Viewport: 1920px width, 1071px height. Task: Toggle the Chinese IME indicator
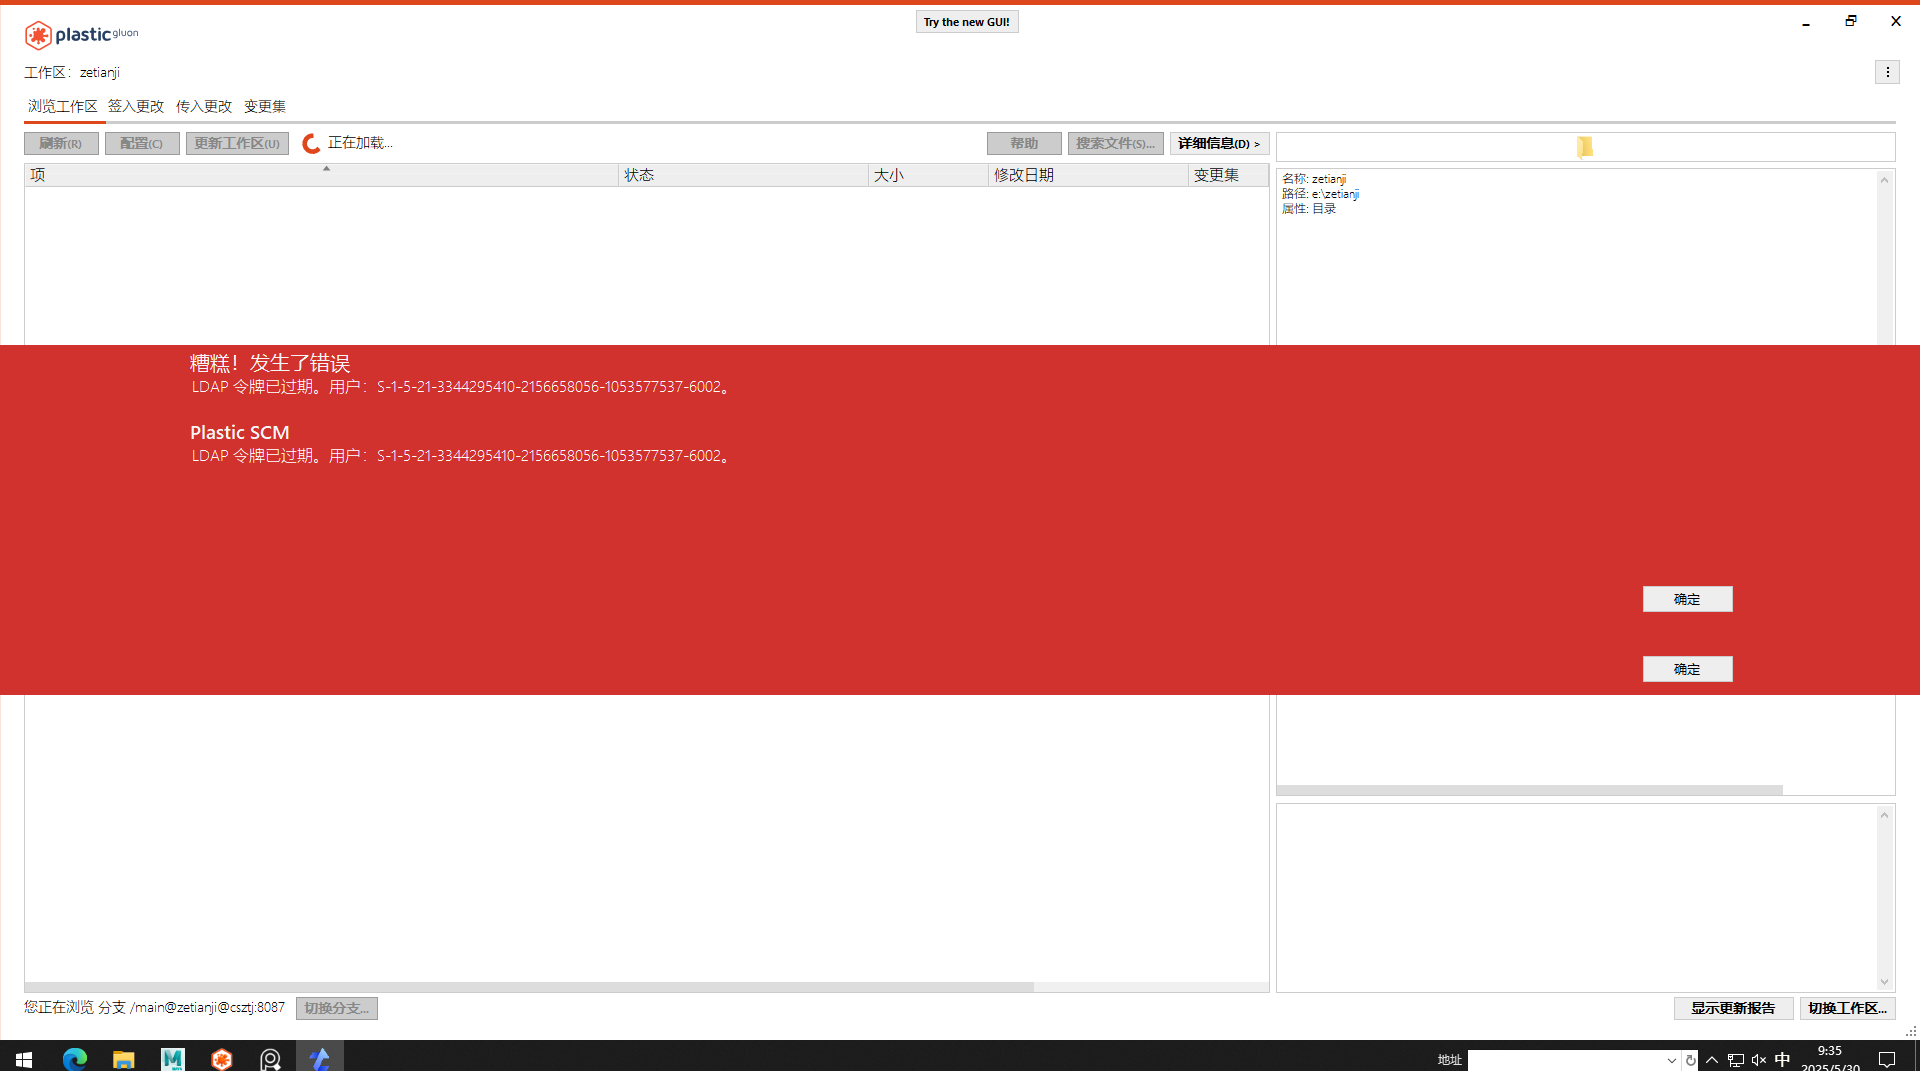[1782, 1060]
